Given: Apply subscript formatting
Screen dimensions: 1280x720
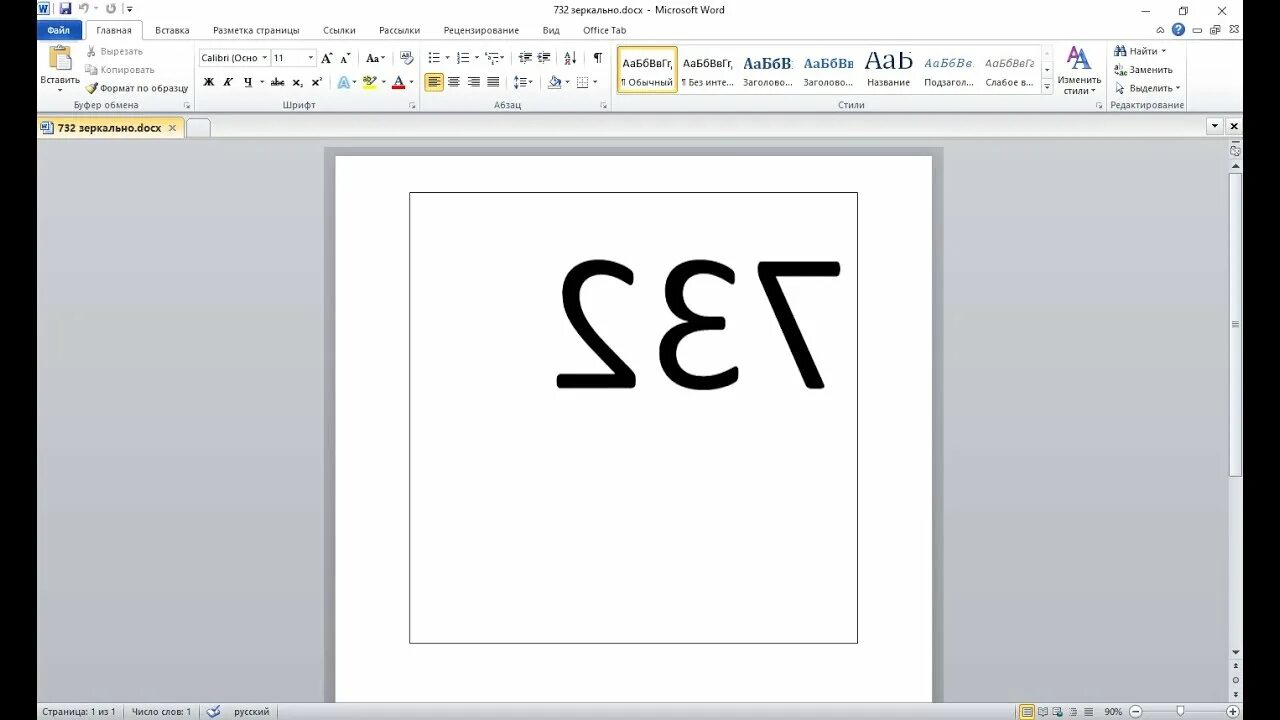Looking at the screenshot, I should [297, 82].
